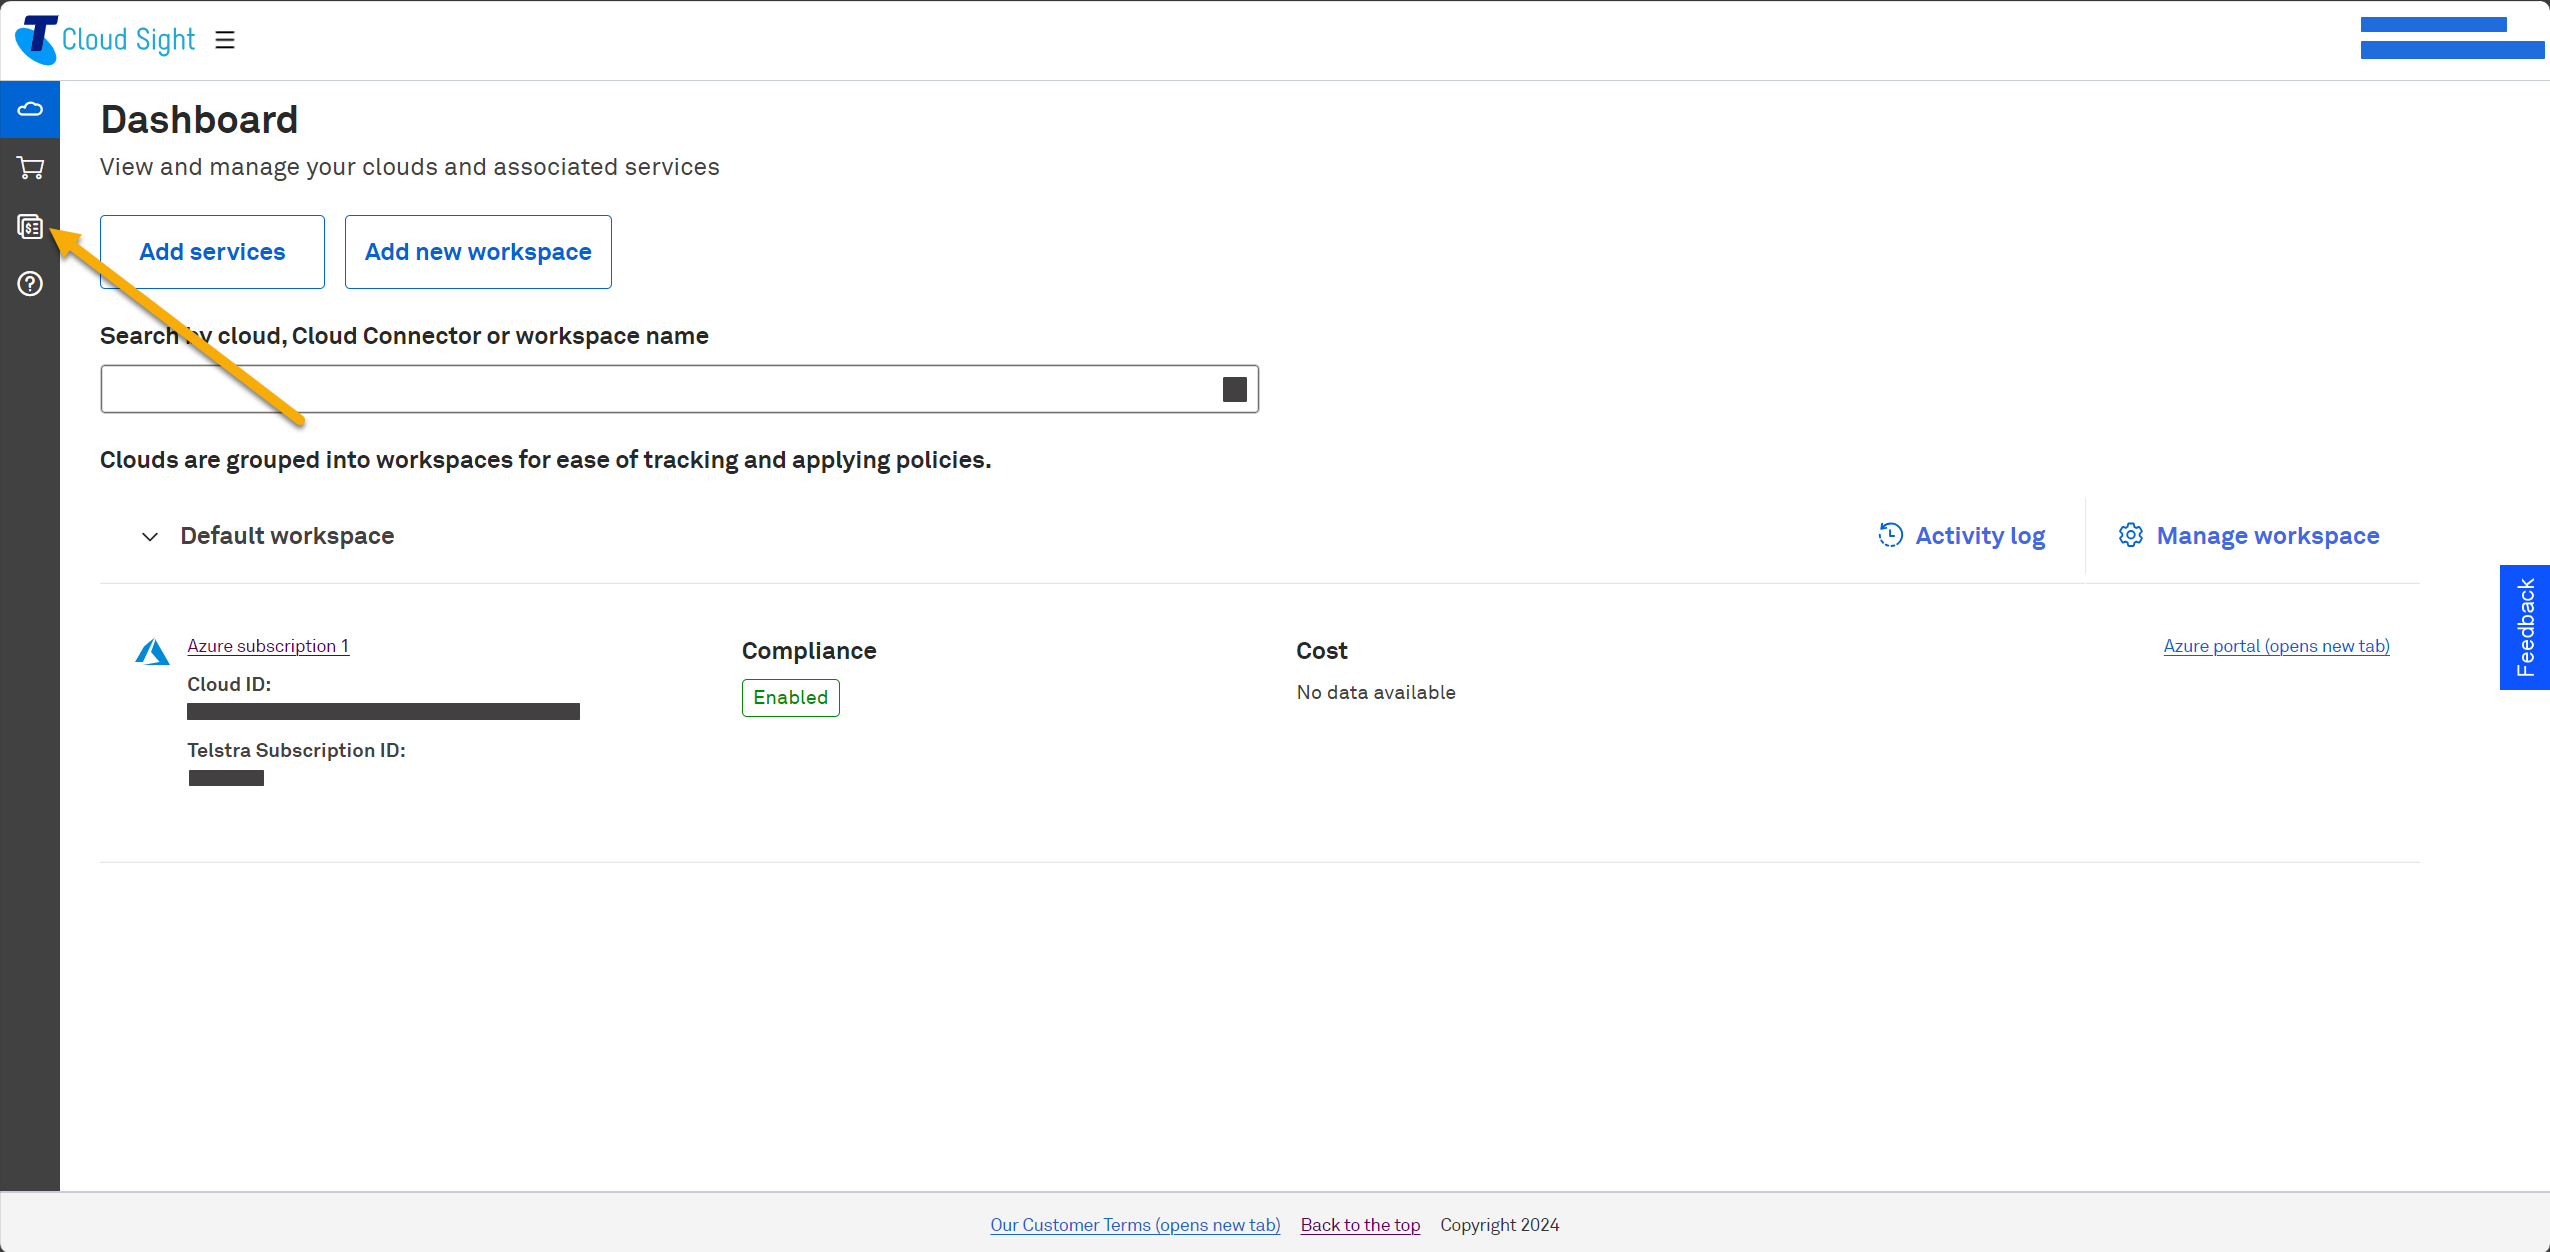Click the Azure logo icon
The width and height of the screenshot is (2550, 1252).
click(x=152, y=652)
